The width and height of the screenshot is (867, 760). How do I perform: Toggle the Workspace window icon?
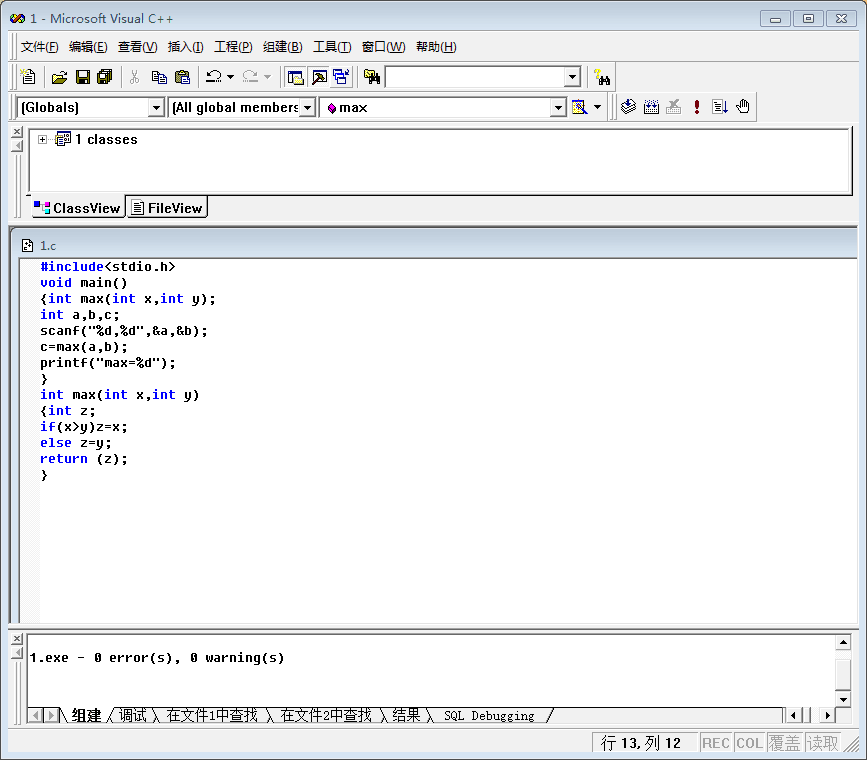click(295, 77)
